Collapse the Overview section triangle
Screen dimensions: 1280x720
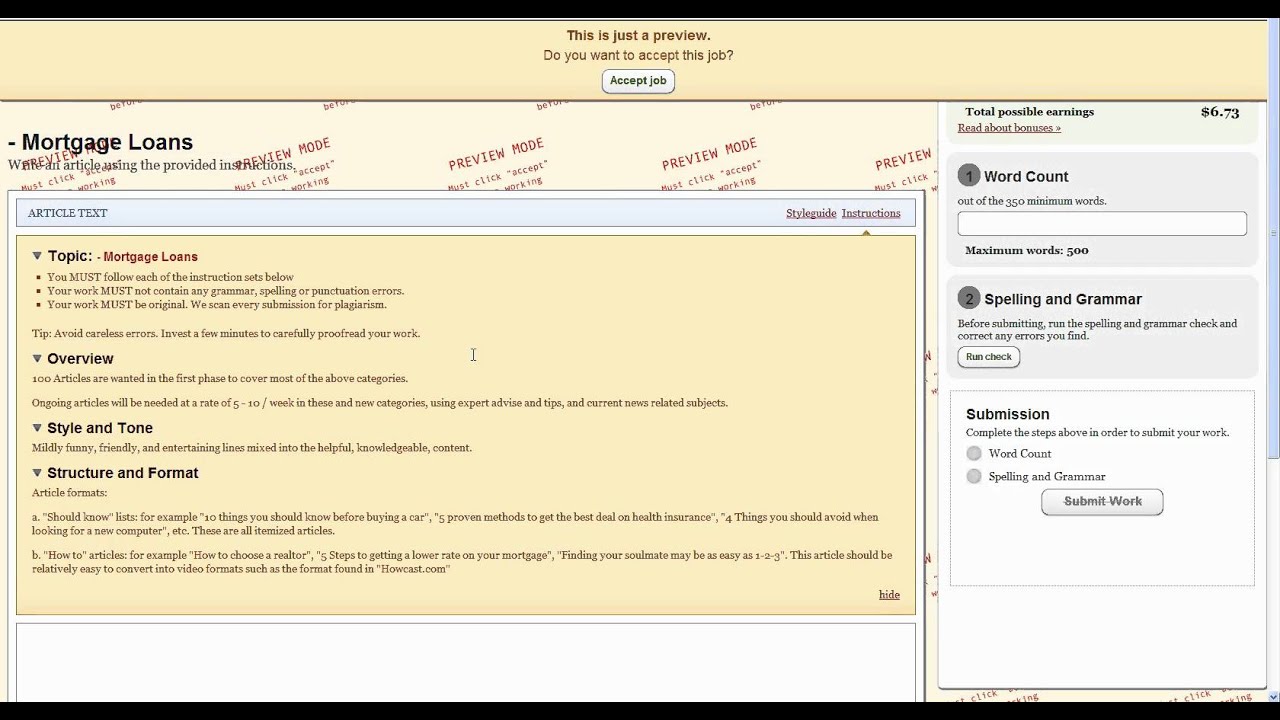[x=37, y=358]
